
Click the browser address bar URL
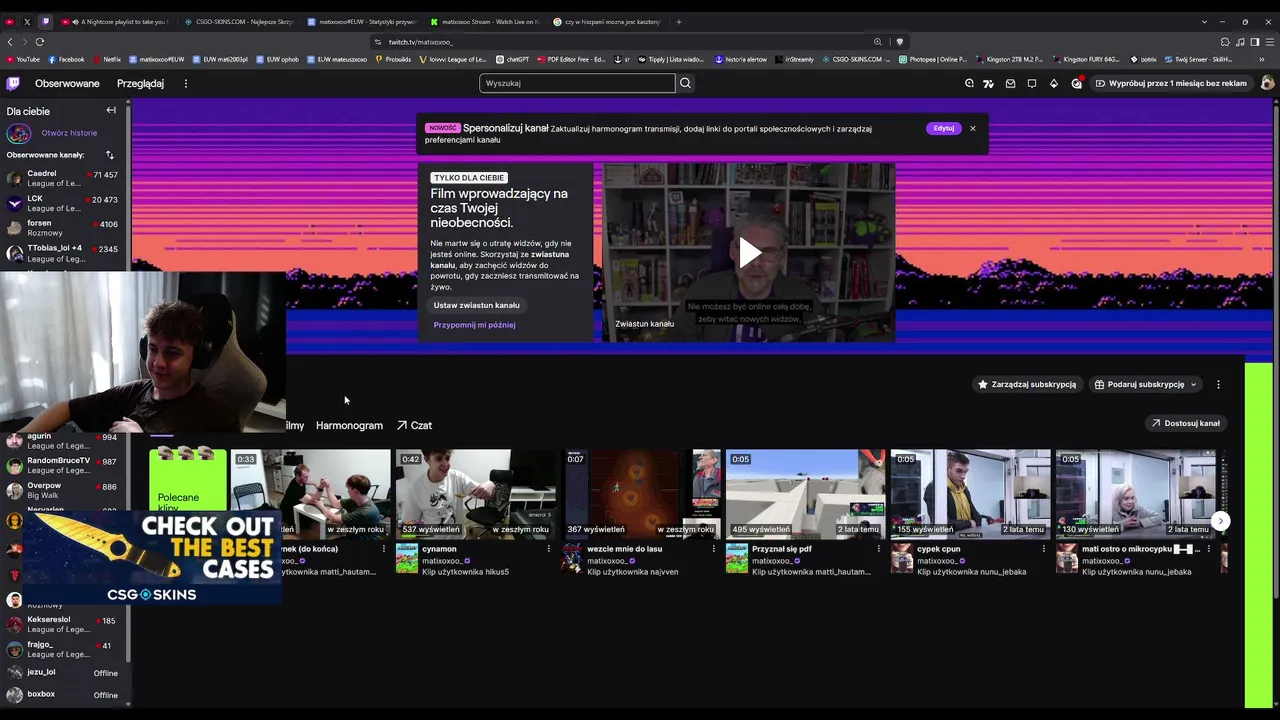[x=420, y=42]
